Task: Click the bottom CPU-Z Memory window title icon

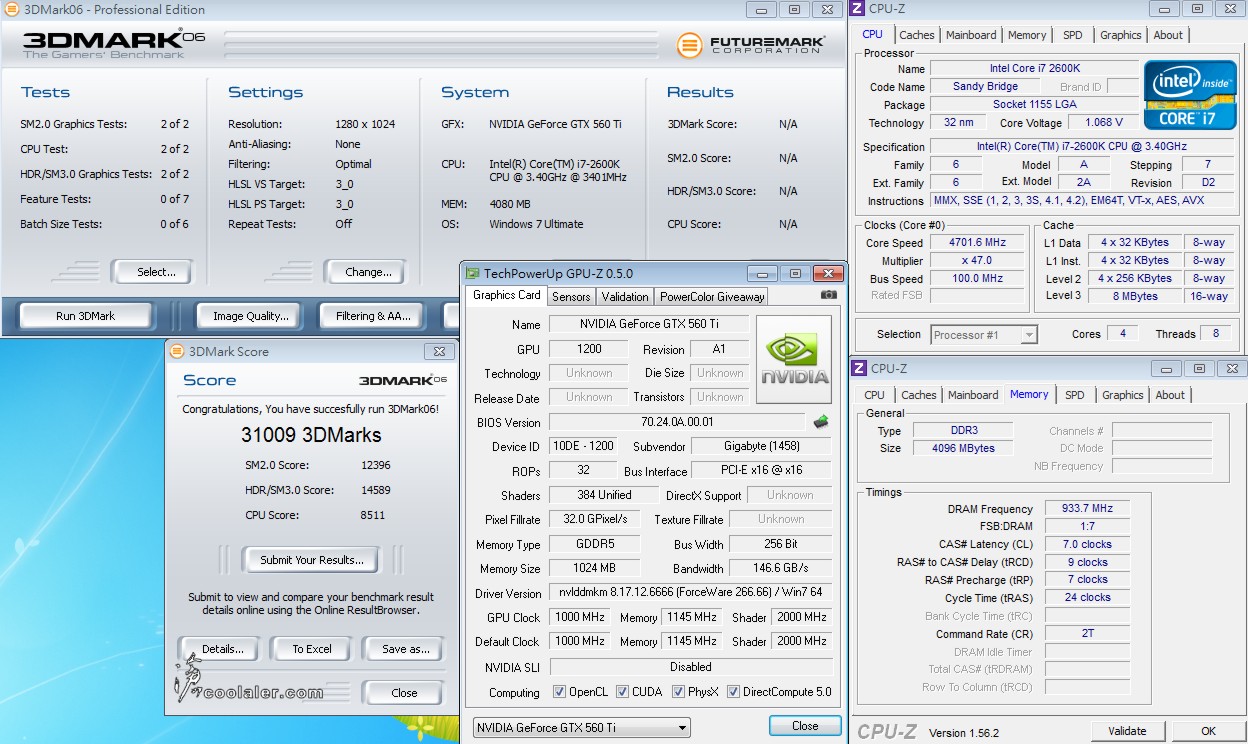Action: point(859,369)
